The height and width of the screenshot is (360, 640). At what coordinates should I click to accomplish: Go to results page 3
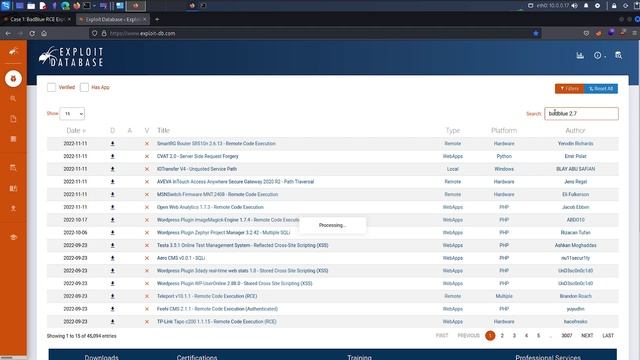pos(514,336)
